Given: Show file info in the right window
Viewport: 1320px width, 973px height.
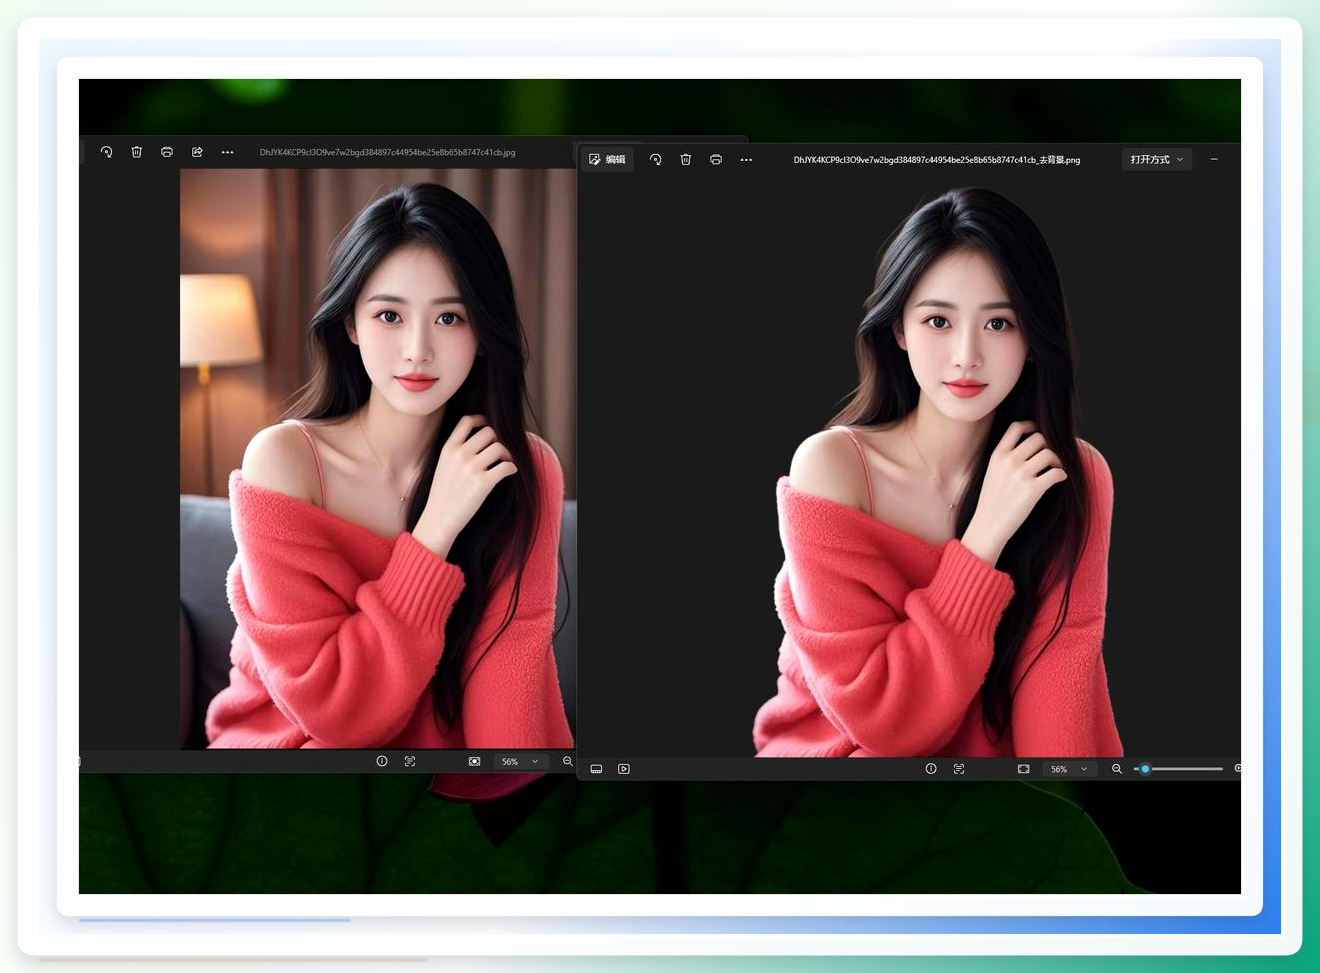Looking at the screenshot, I should [x=931, y=769].
